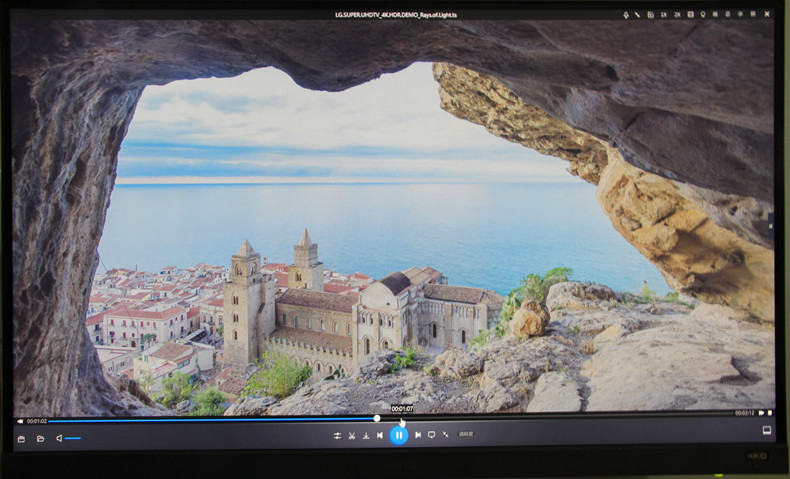
Task: Set playback to 1X size in title bar
Action: [663, 15]
